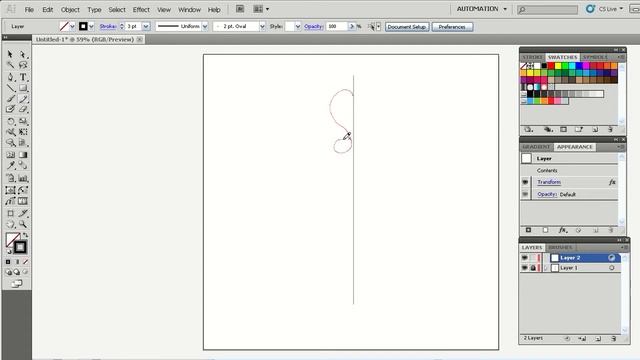Select the Artboard tool

point(10,213)
